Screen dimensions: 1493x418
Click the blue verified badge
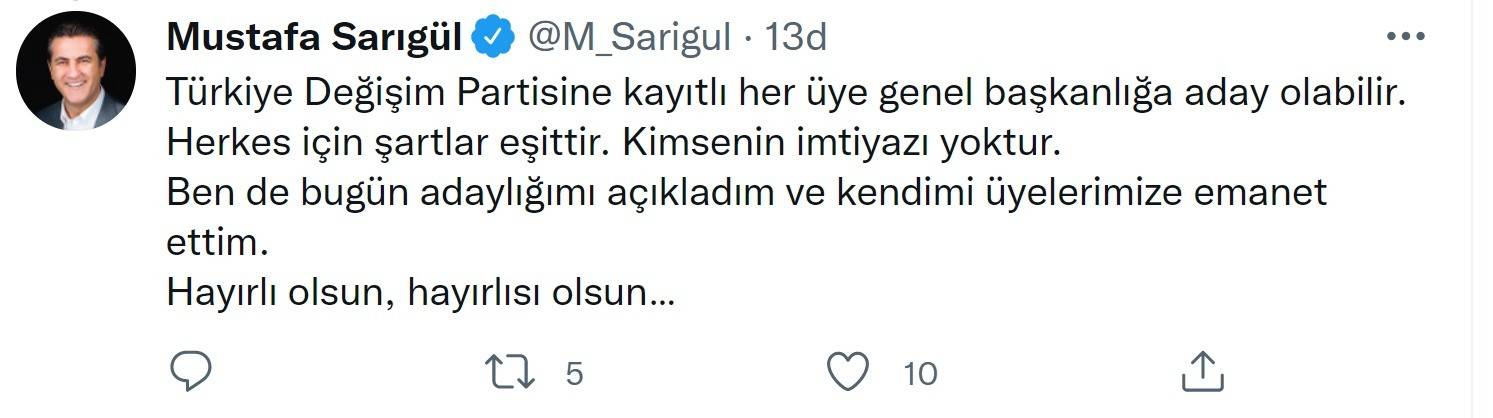[492, 38]
